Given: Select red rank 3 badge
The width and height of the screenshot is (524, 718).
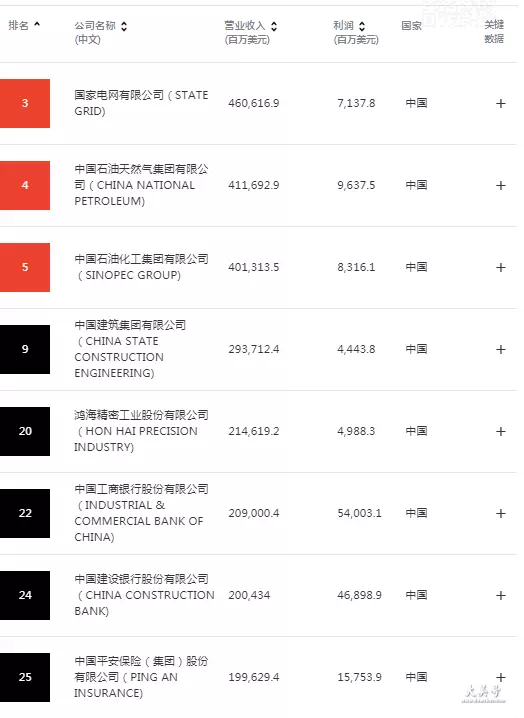Looking at the screenshot, I should (25, 103).
